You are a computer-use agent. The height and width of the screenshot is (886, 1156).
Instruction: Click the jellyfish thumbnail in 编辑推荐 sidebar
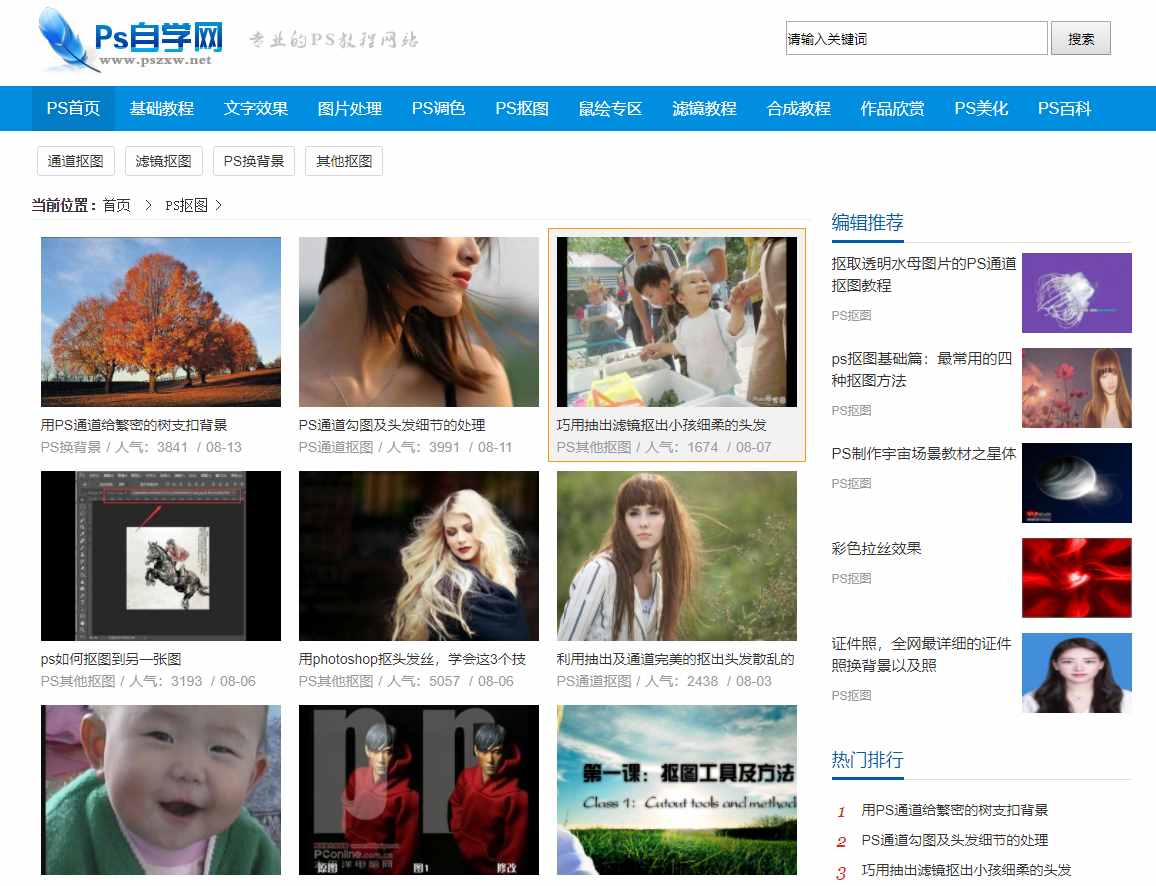coord(1076,292)
